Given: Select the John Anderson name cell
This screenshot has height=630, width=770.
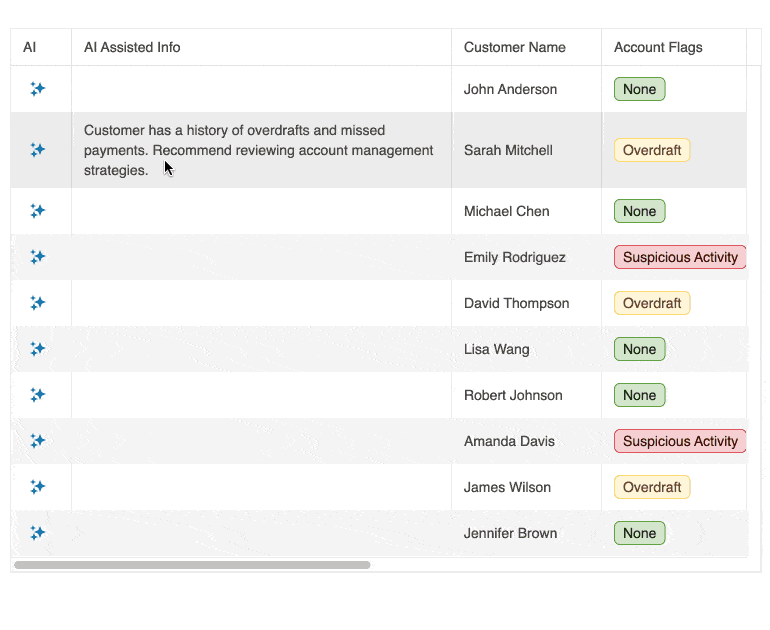Looking at the screenshot, I should [x=510, y=89].
